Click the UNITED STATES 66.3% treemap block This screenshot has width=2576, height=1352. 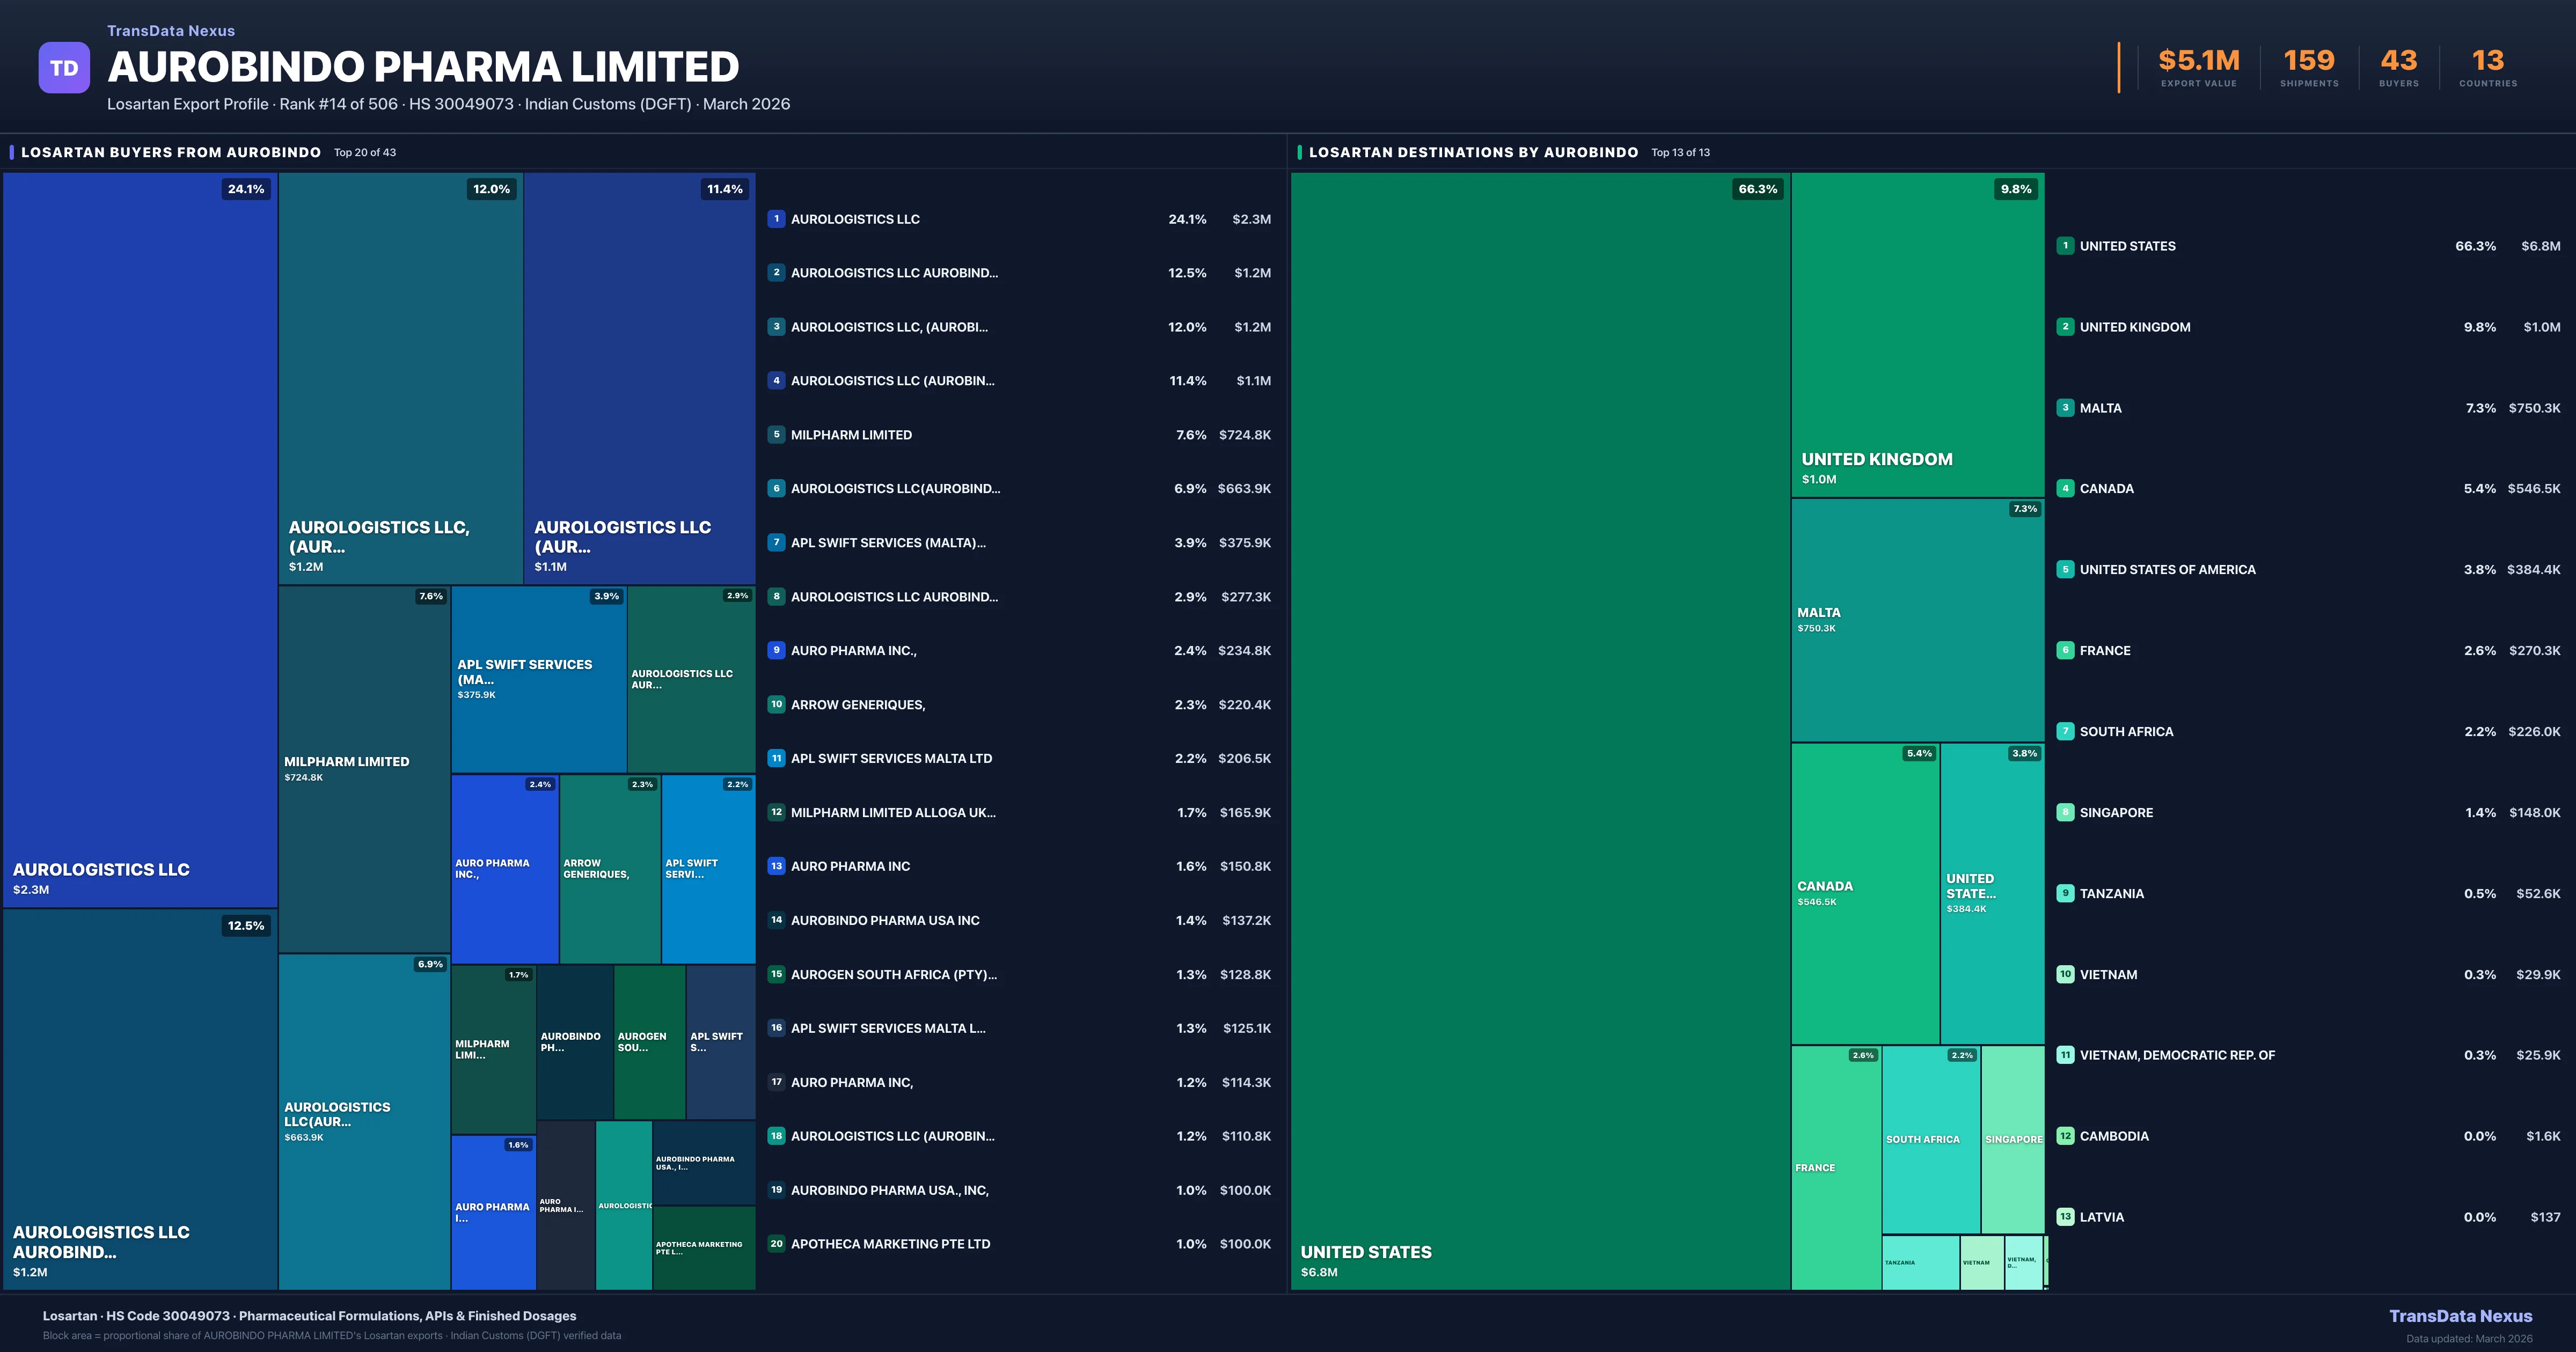coord(1540,730)
